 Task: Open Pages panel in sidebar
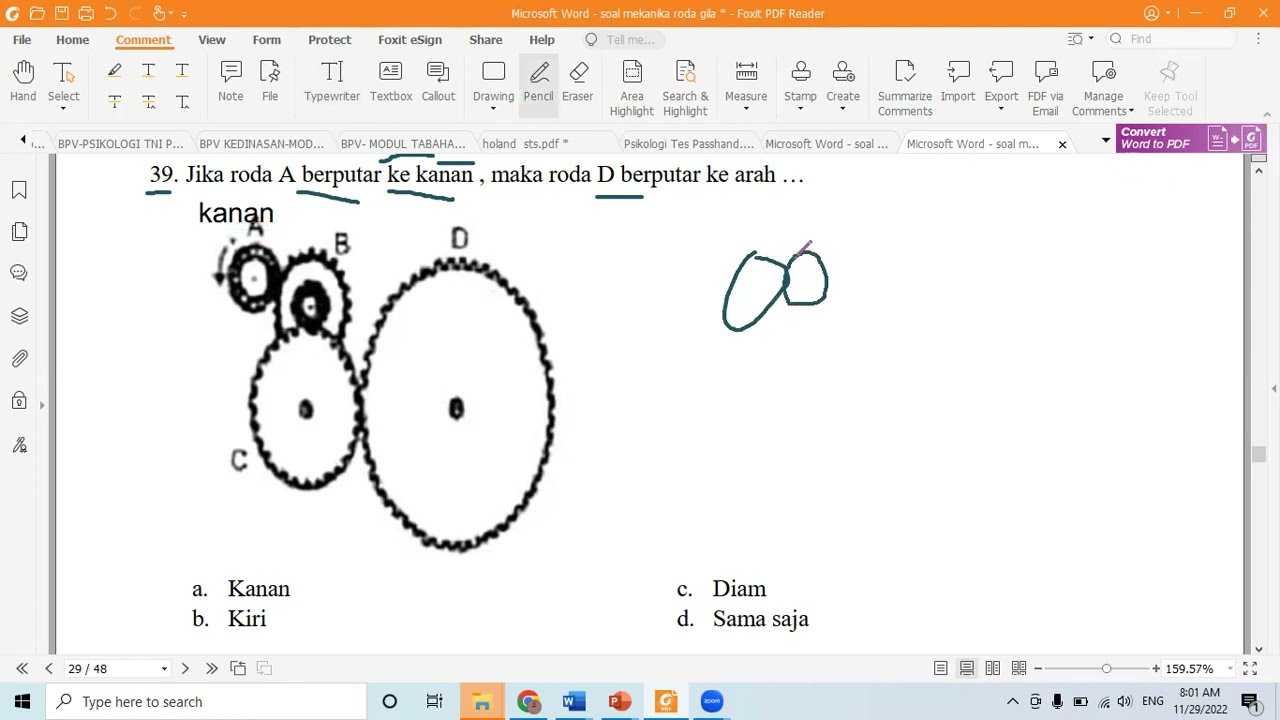click(19, 232)
